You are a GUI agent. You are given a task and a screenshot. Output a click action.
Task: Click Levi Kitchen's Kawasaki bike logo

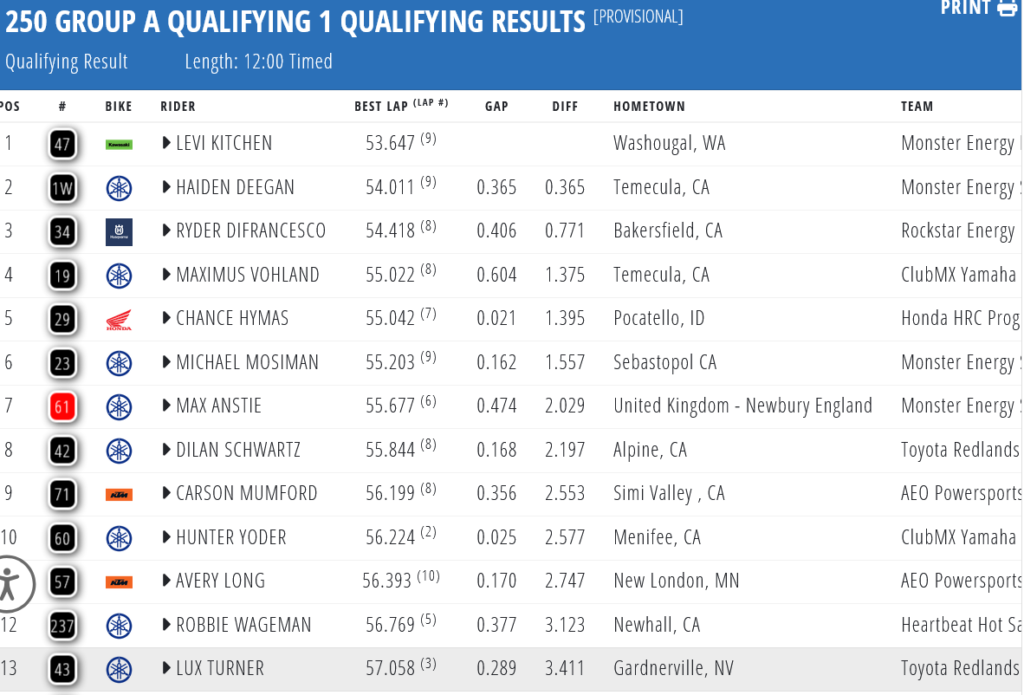119,144
